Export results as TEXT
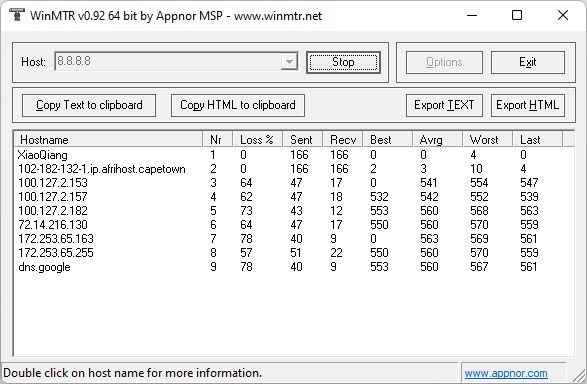Viewport: 587px width, 384px height. click(444, 105)
